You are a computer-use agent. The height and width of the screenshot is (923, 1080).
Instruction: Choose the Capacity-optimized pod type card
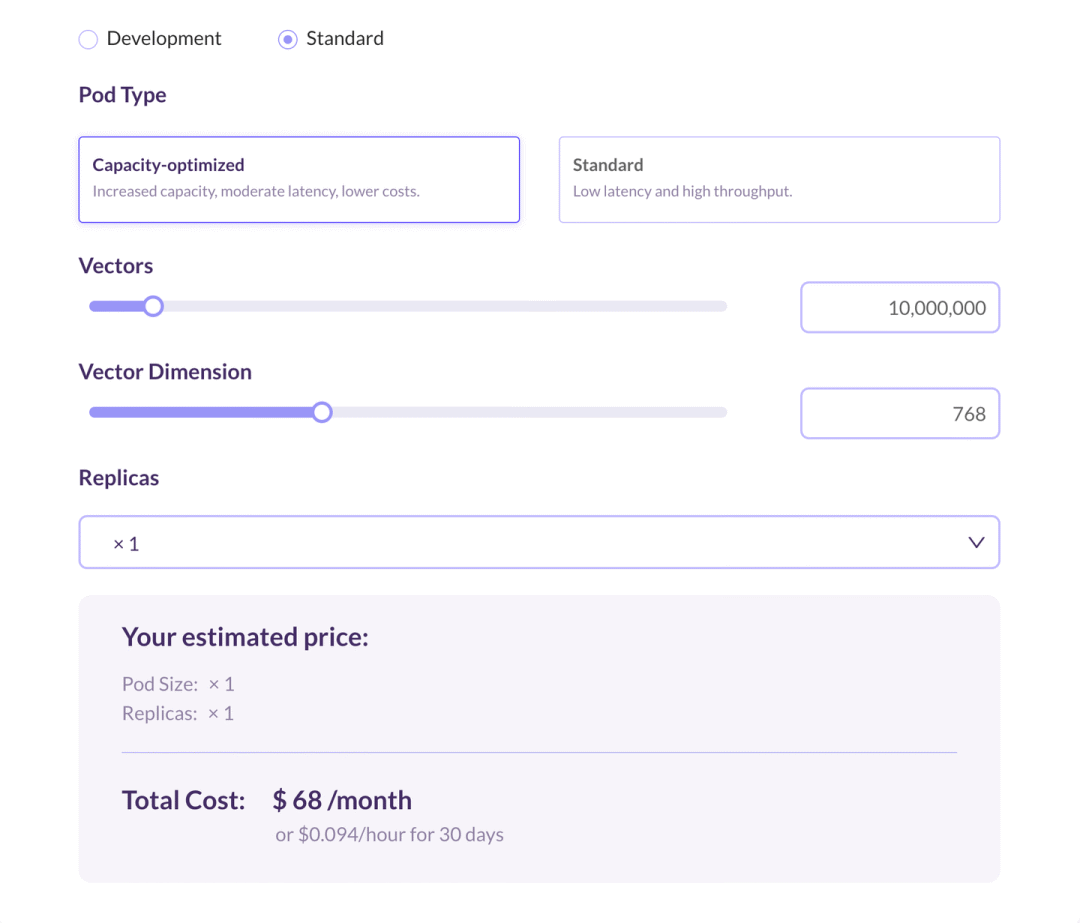299,179
